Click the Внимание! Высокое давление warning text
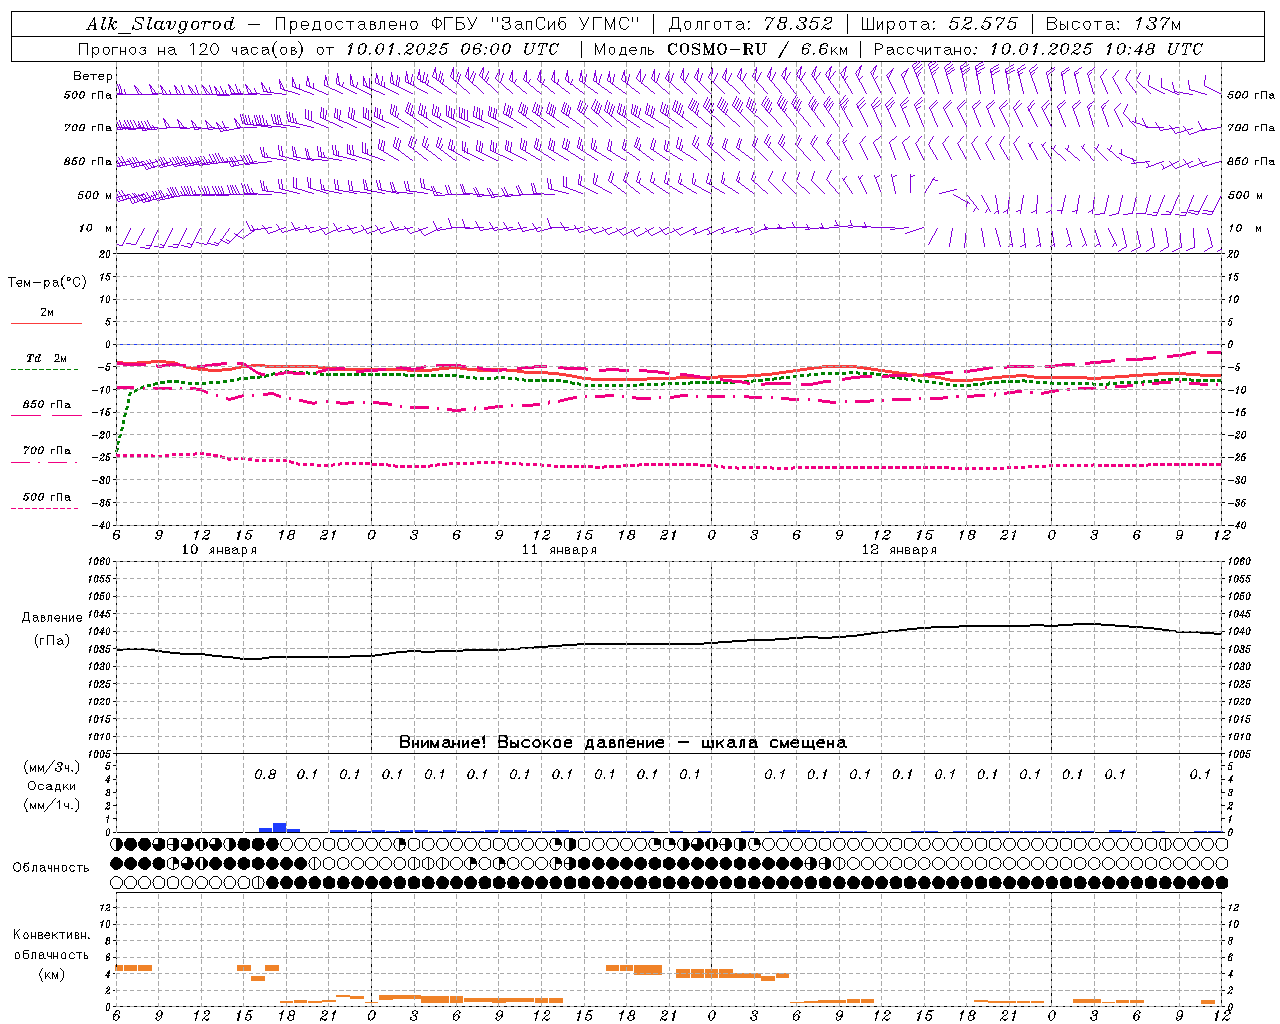Viewport: 1280px width, 1024px height. [623, 743]
